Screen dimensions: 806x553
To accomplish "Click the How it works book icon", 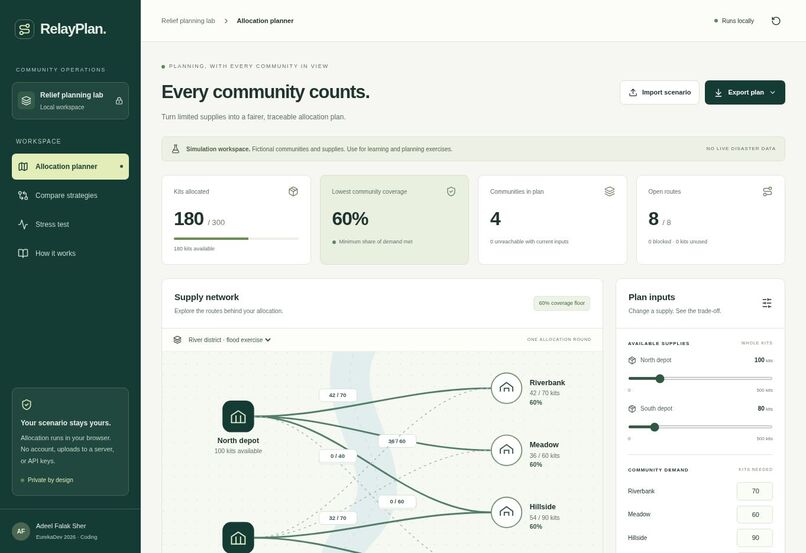I will (x=23, y=253).
